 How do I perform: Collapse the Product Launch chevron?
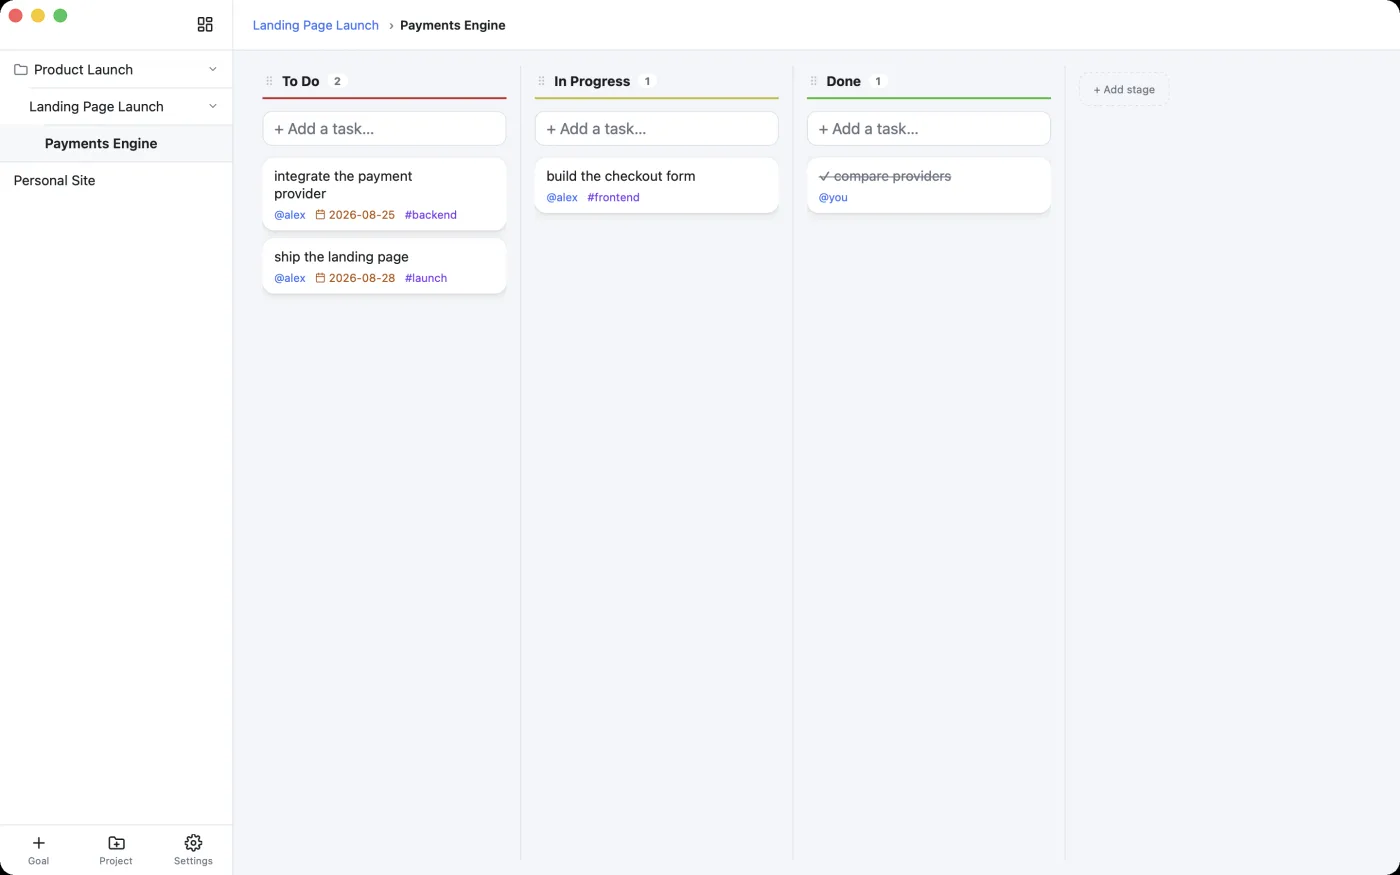[x=213, y=70]
